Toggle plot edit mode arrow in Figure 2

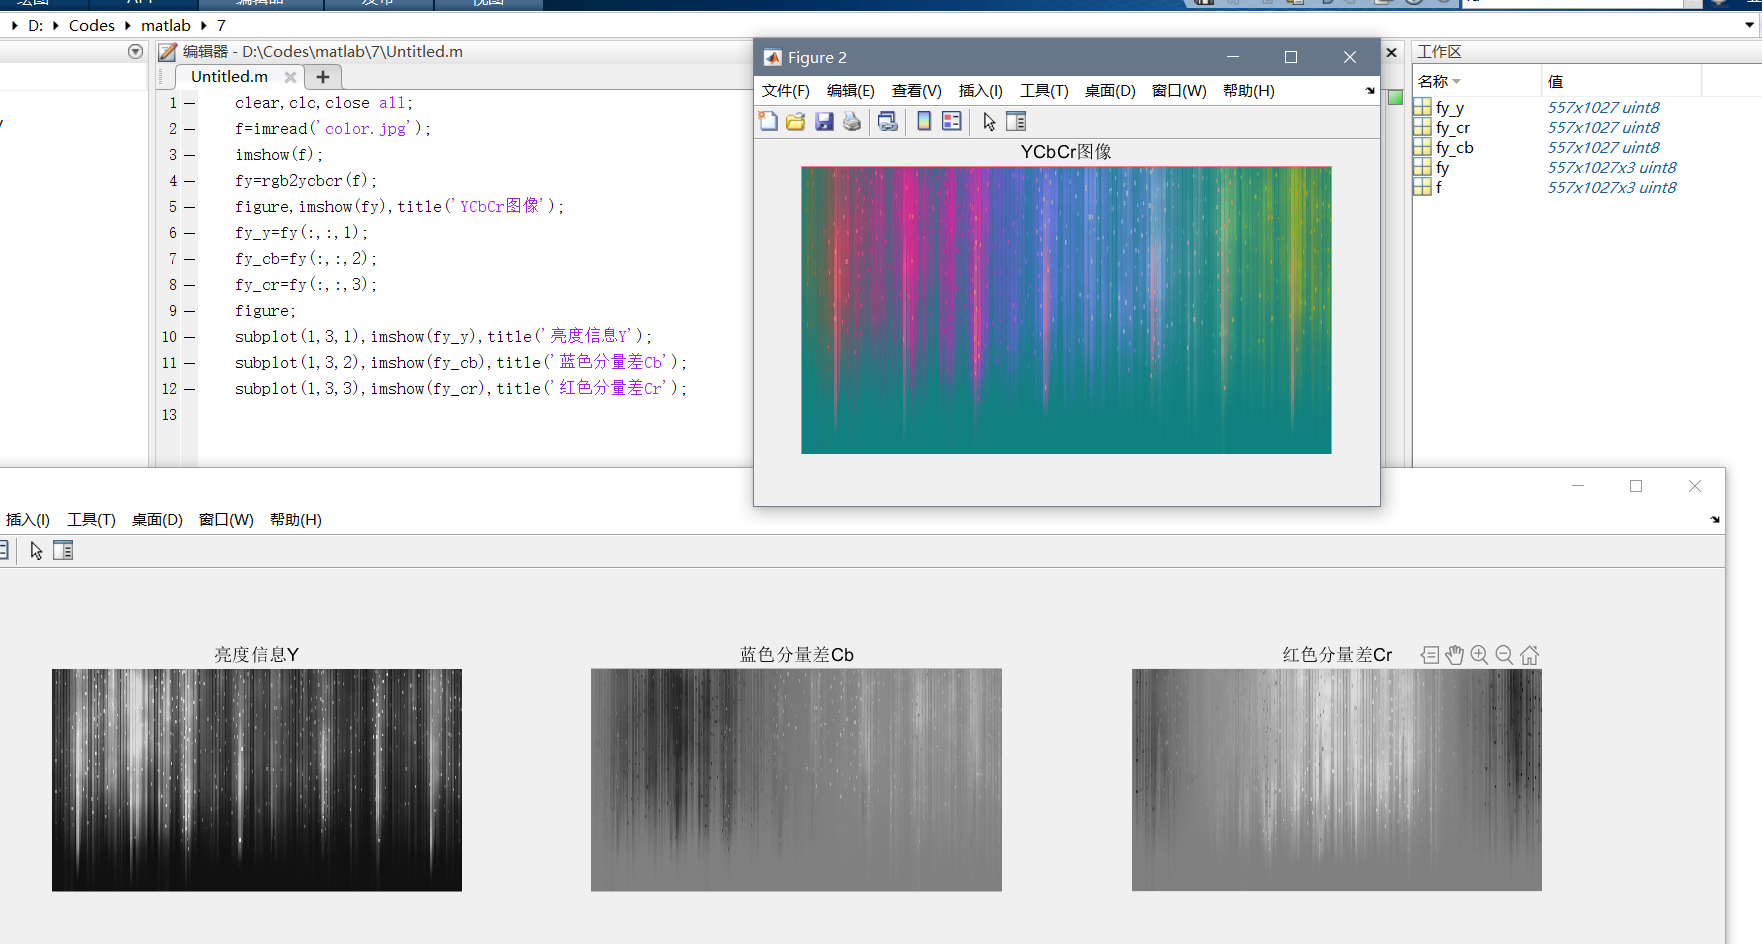[x=988, y=121]
